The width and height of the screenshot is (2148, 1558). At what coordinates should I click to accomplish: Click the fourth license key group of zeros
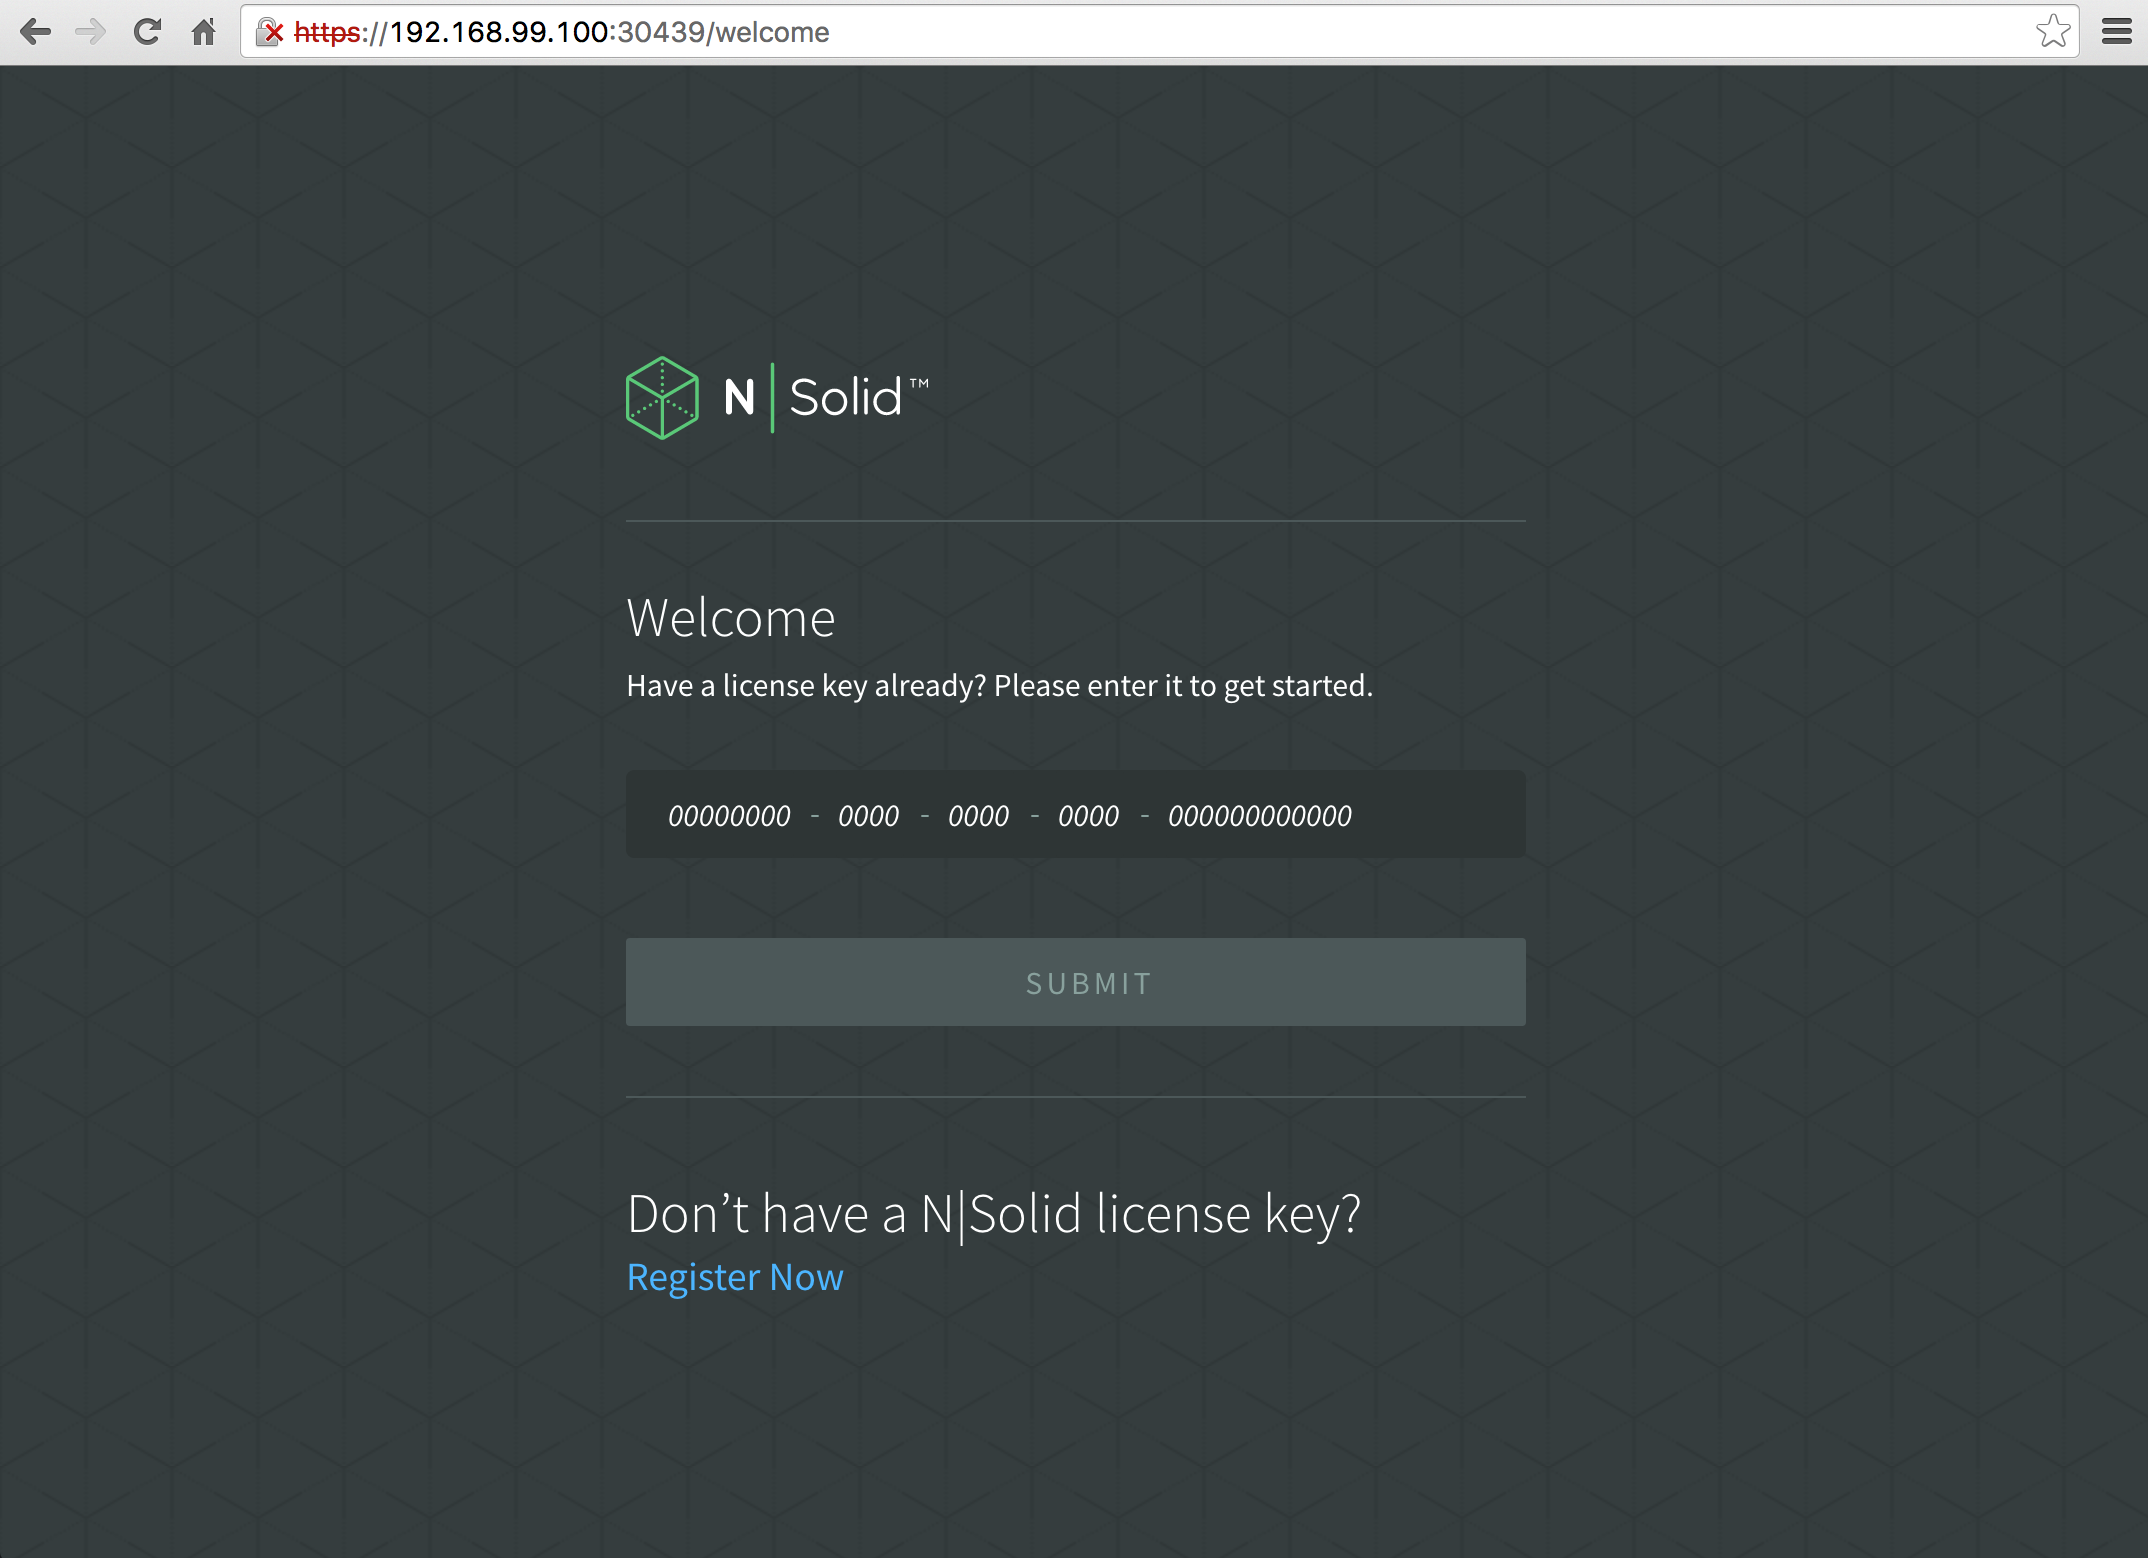coord(1088,816)
